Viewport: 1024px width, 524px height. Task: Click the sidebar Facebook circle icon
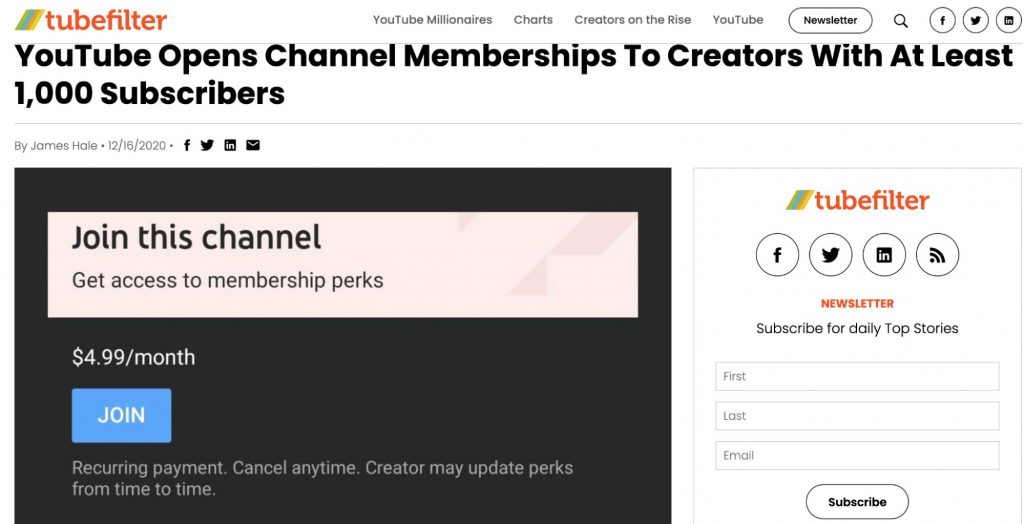click(x=777, y=255)
